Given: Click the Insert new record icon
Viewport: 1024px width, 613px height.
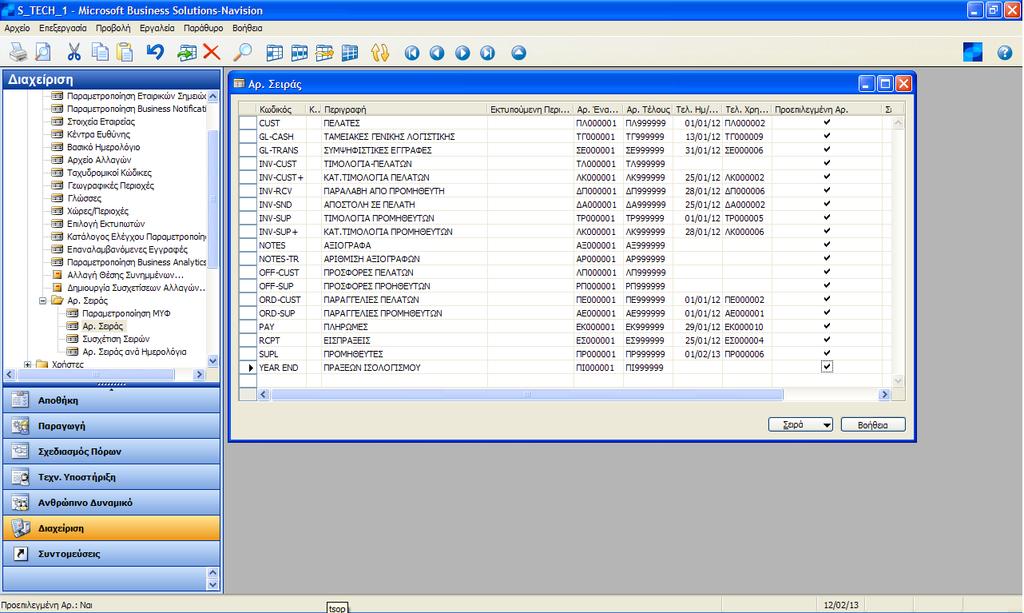Looking at the screenshot, I should [187, 52].
